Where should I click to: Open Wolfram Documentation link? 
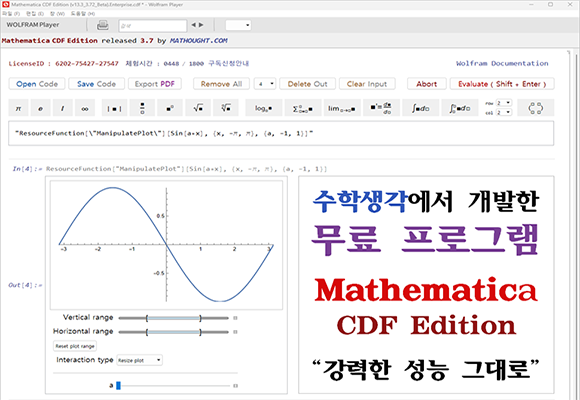502,63
